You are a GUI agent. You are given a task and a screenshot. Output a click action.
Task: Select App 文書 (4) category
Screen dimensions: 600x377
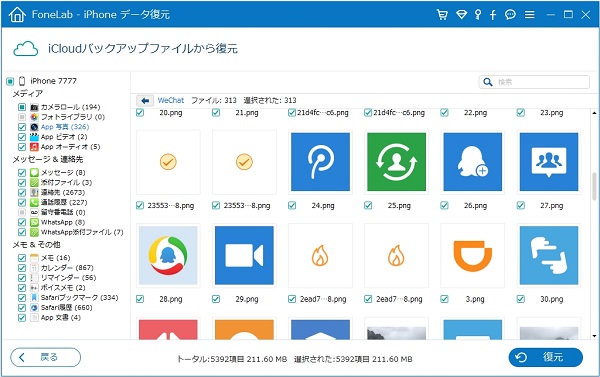pos(61,318)
